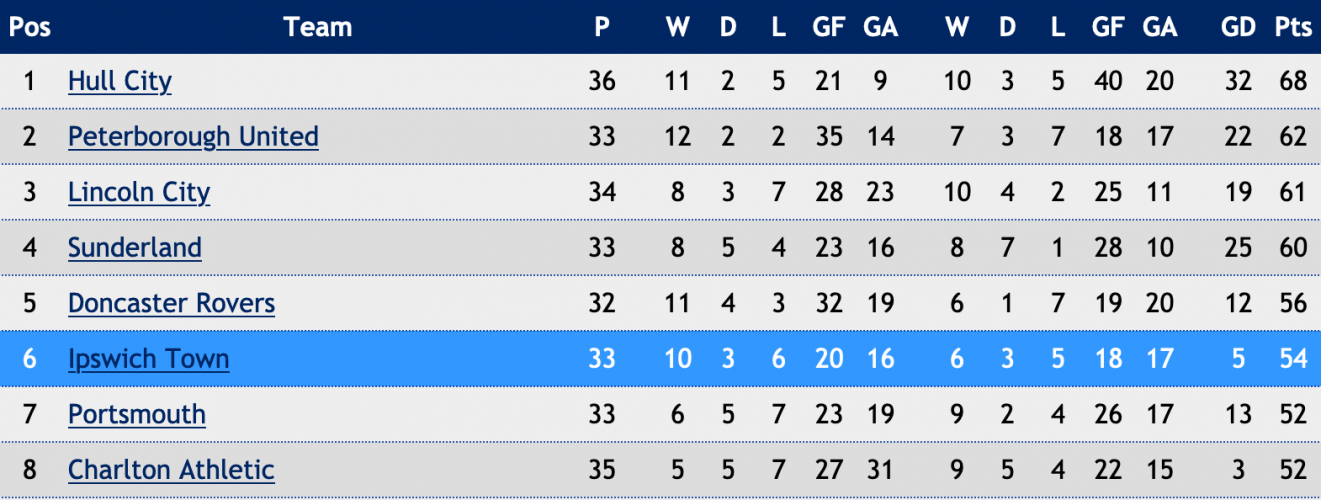The height and width of the screenshot is (500, 1321).
Task: Open the Charlton Athletic team link
Action: [x=171, y=470]
